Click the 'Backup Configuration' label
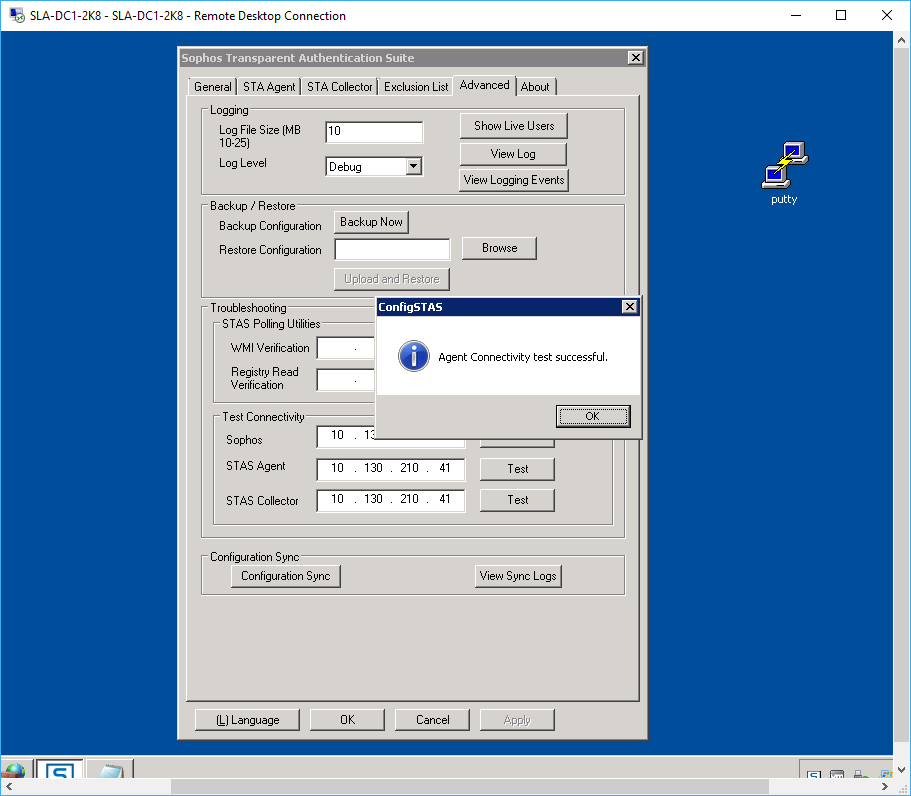Image resolution: width=911 pixels, height=796 pixels. [x=270, y=226]
